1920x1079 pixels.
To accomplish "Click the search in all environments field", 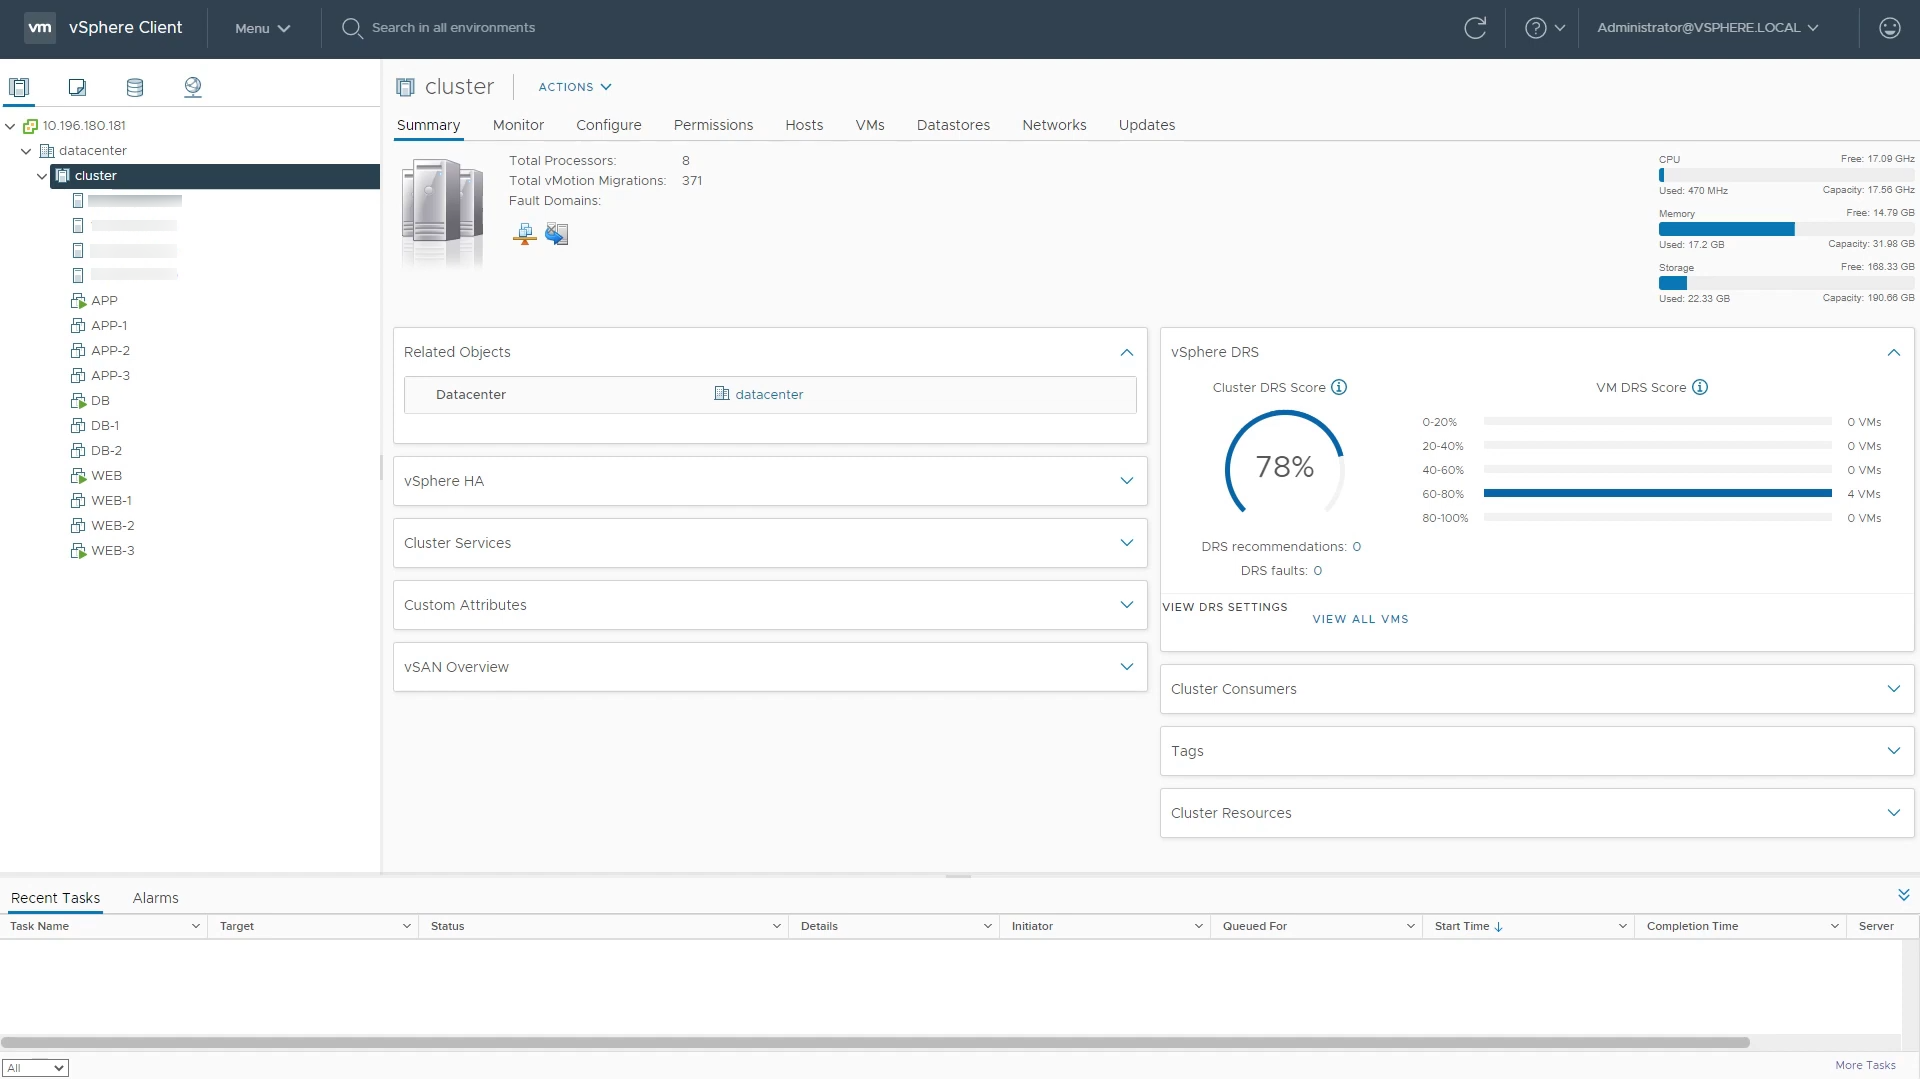I will pos(453,28).
